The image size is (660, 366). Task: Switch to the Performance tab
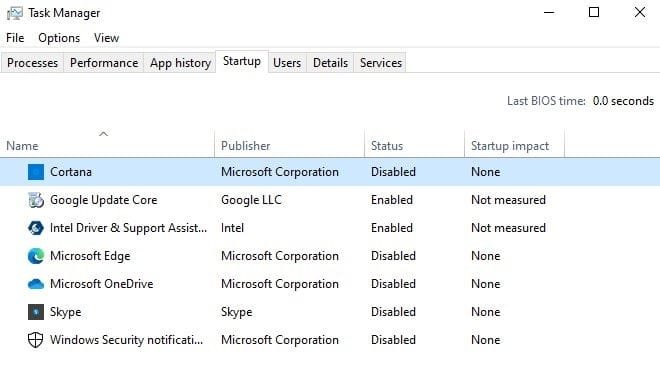[104, 63]
